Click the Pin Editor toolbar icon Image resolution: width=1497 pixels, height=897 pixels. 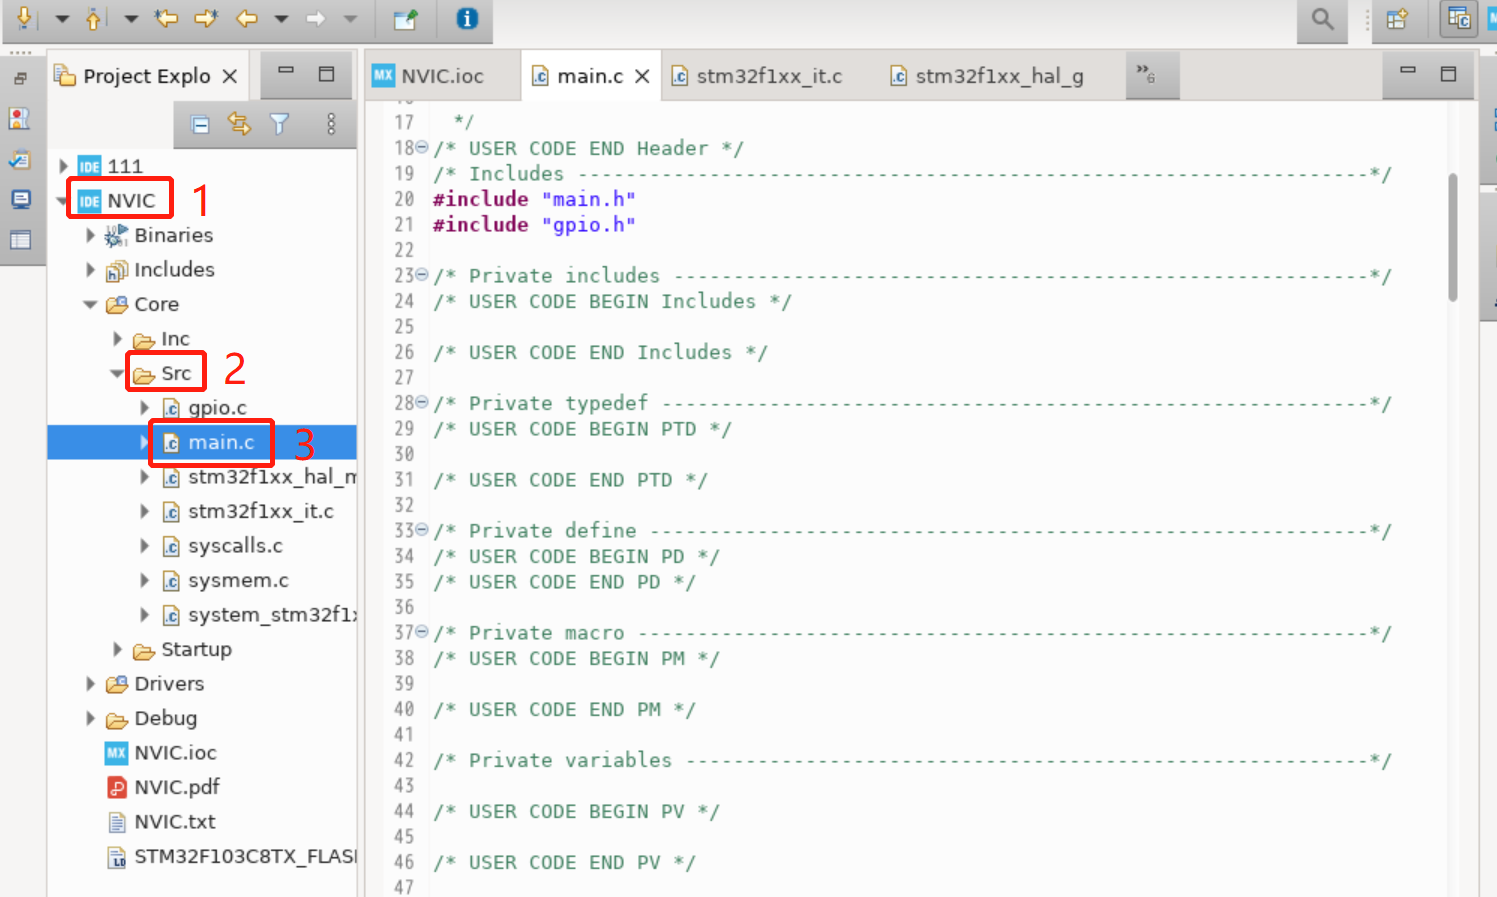pos(405,18)
